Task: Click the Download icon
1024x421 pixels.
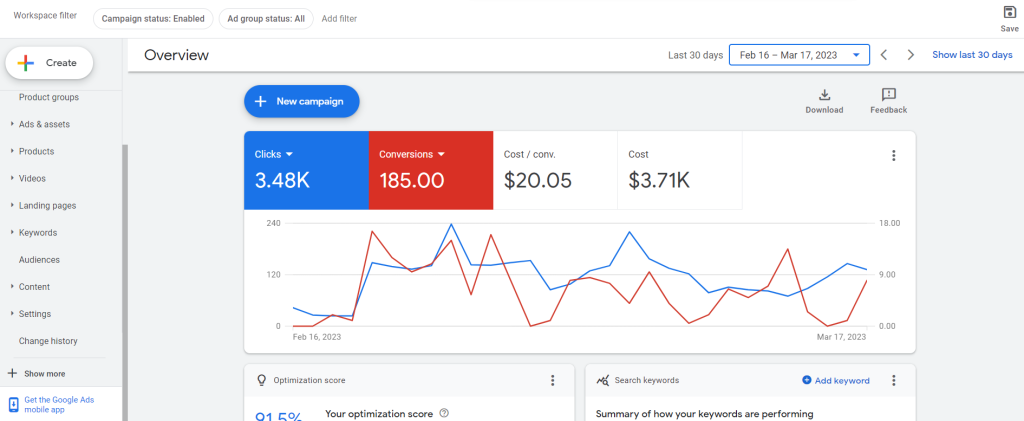Action: point(824,95)
